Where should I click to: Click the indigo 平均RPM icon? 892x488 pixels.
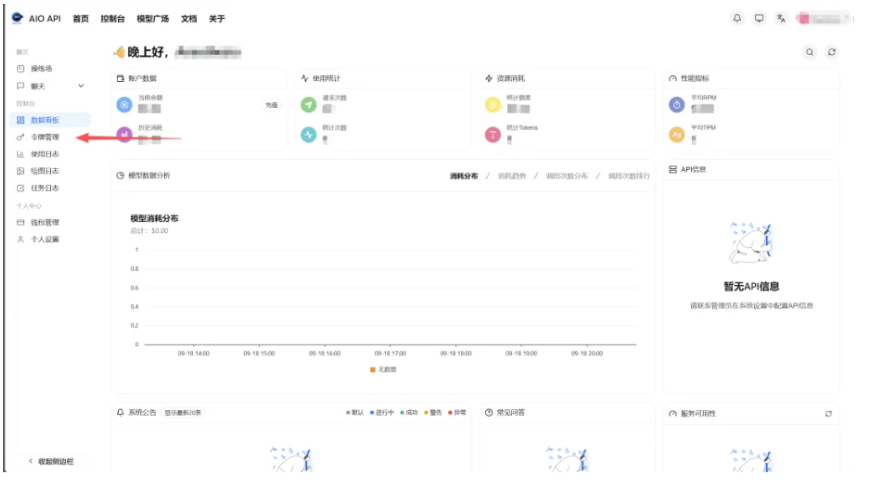(x=676, y=105)
